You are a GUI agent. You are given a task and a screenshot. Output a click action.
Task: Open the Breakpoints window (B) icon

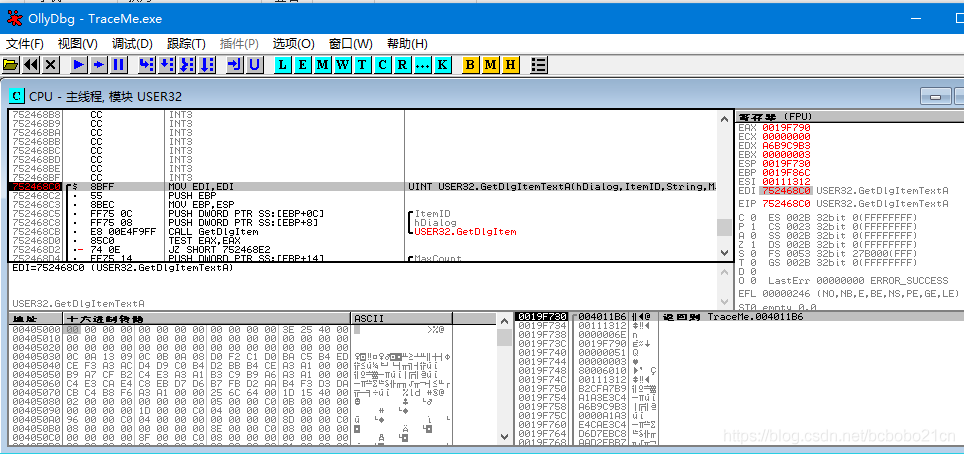[470, 65]
